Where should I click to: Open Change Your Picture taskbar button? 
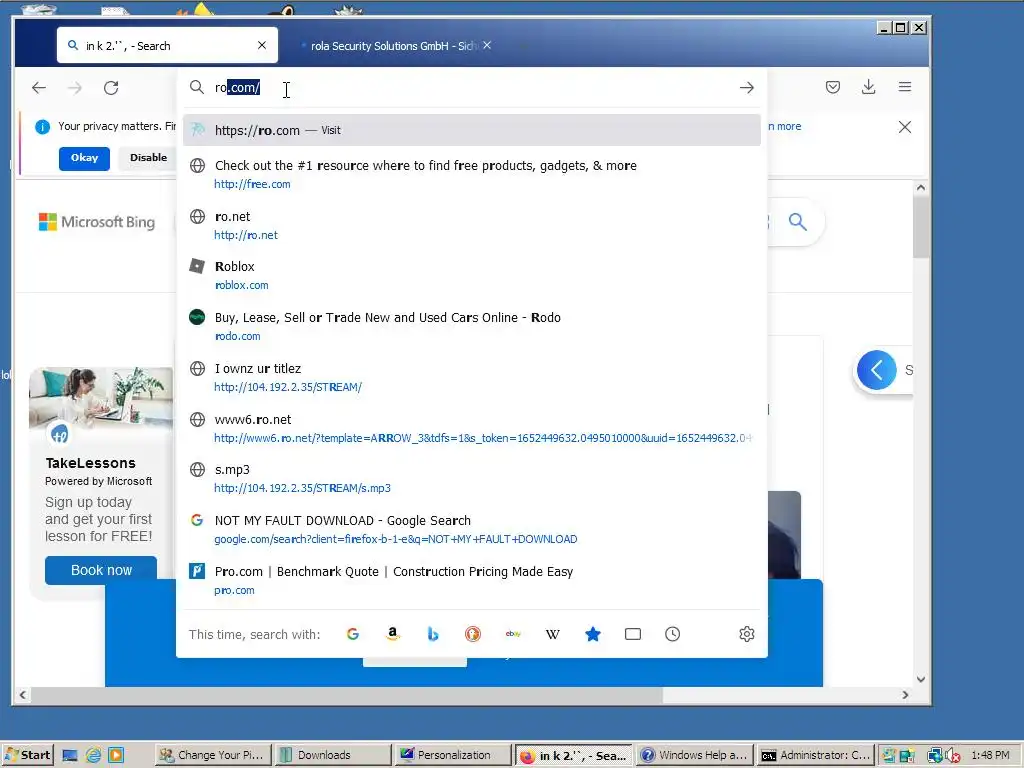[x=212, y=755]
